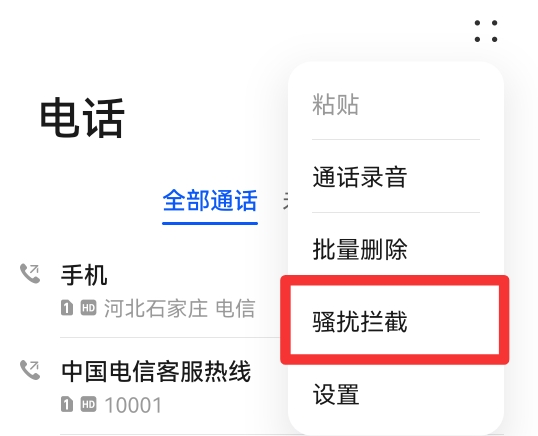The height and width of the screenshot is (436, 538).
Task: Open the 手机 call log entry
Action: [151, 290]
